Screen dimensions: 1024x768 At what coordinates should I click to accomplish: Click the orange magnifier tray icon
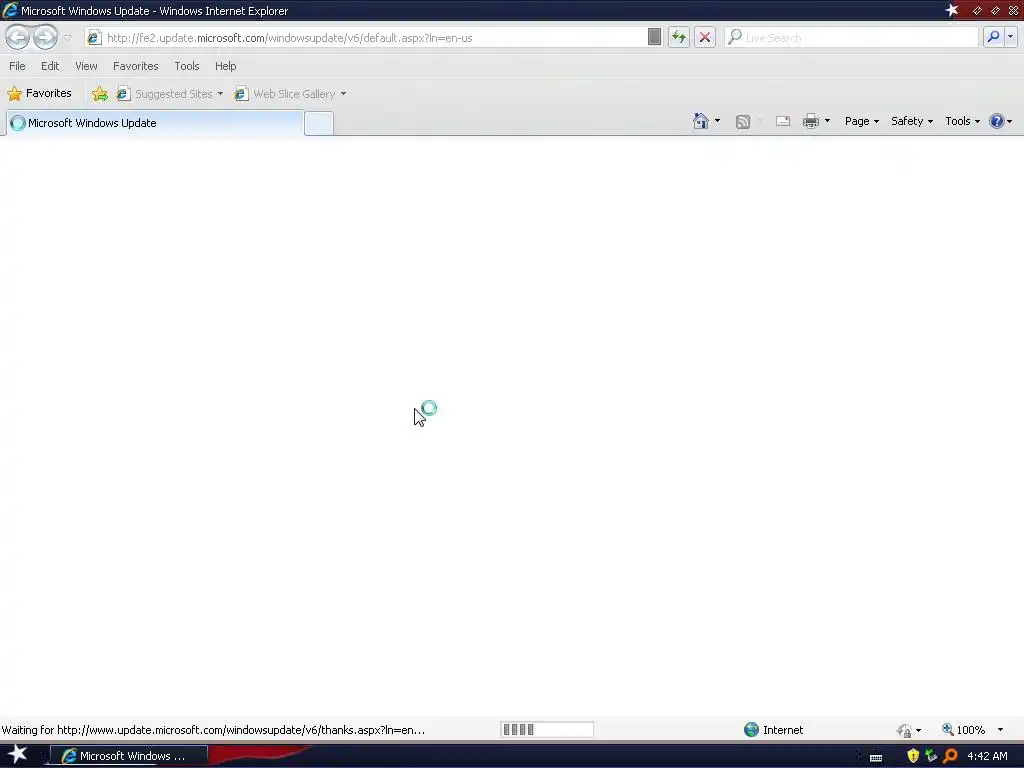tap(951, 756)
